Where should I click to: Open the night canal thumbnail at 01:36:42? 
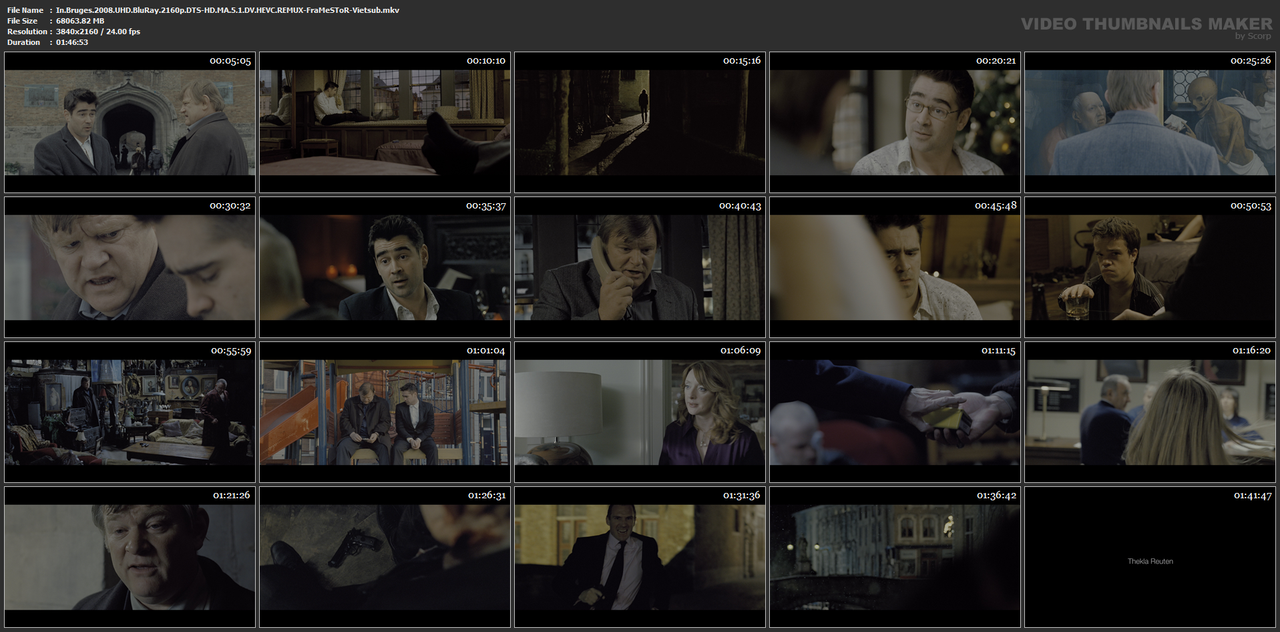(895, 557)
